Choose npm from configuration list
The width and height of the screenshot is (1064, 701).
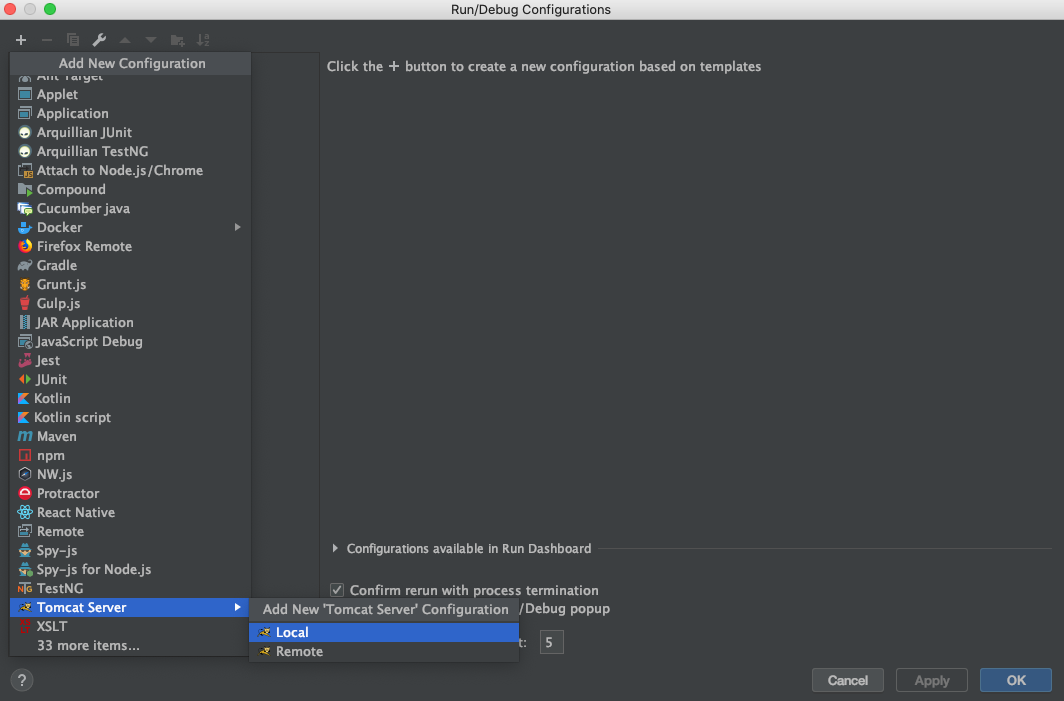coord(130,455)
